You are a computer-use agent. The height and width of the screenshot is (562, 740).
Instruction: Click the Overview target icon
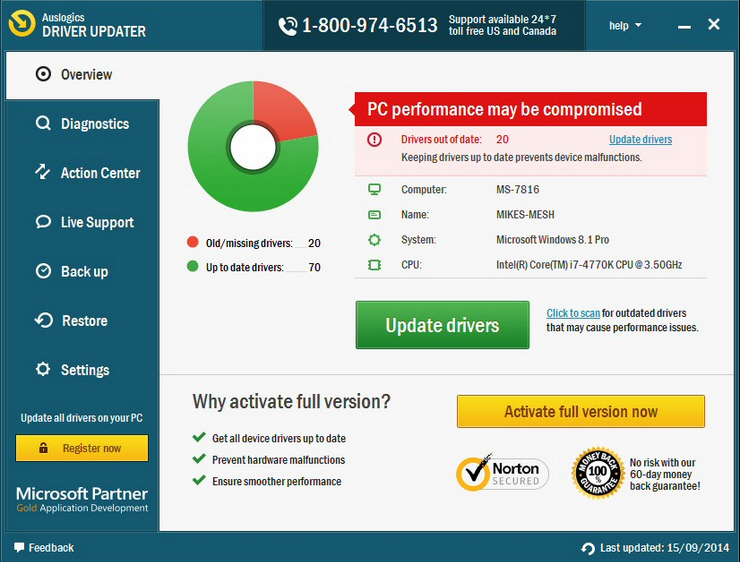[43, 74]
